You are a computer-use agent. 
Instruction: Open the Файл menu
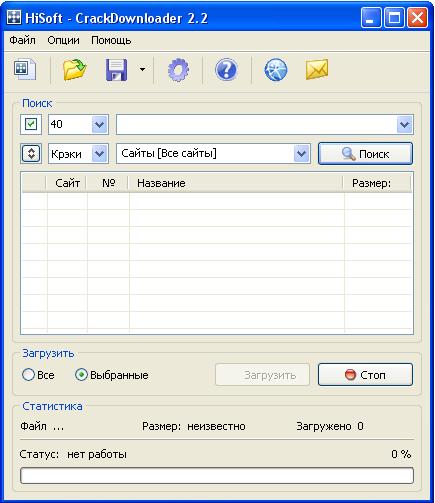pyautogui.click(x=22, y=40)
